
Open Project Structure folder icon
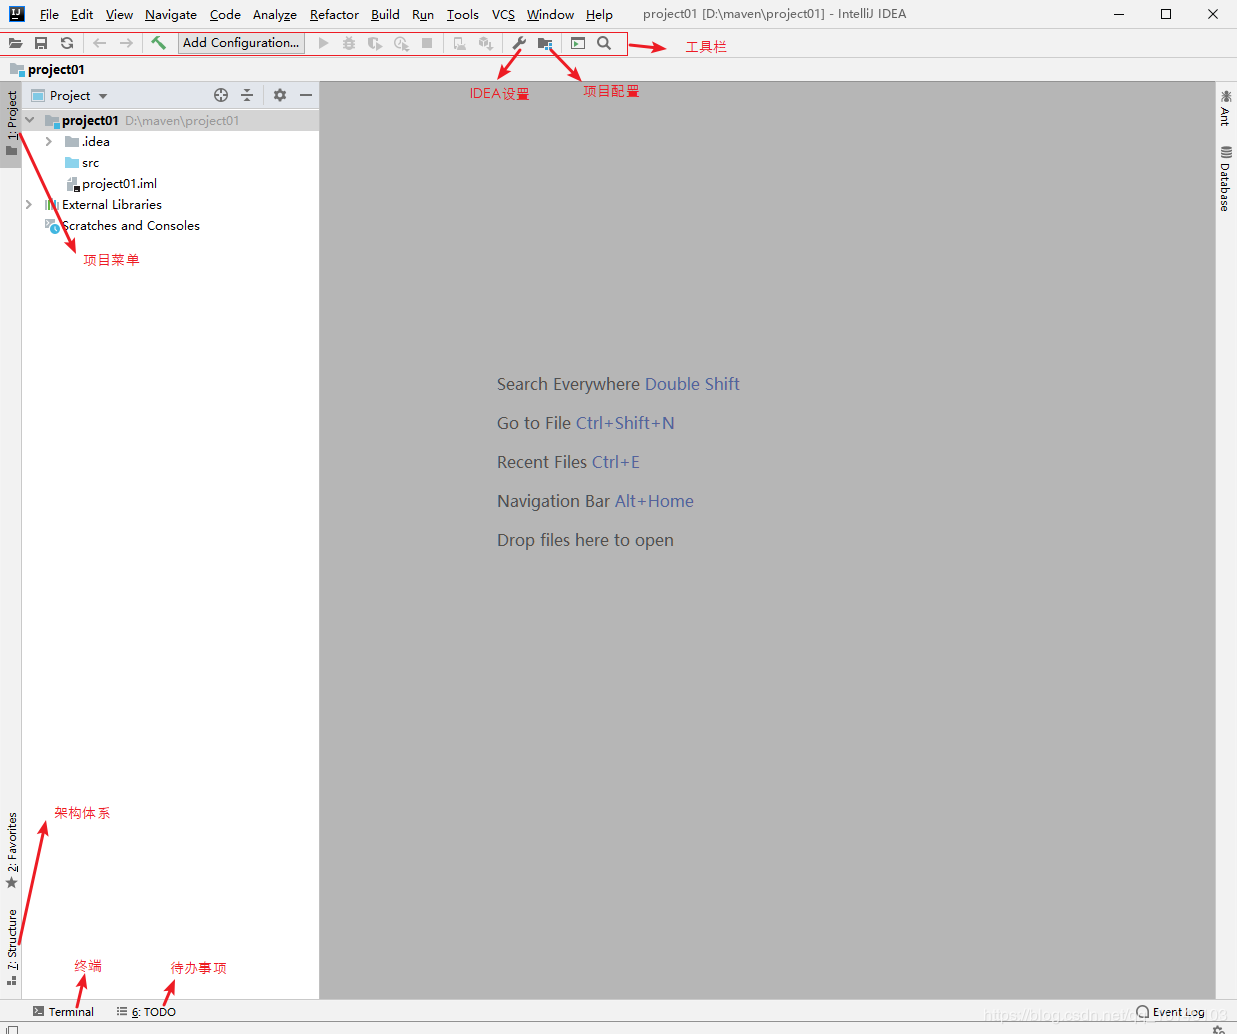pos(545,43)
